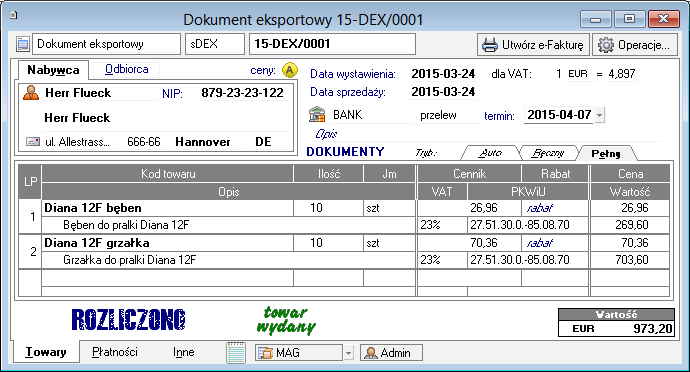690x372 pixels.
Task: Click the Data wystawienia date 2015-03-24
Action: 443,74
